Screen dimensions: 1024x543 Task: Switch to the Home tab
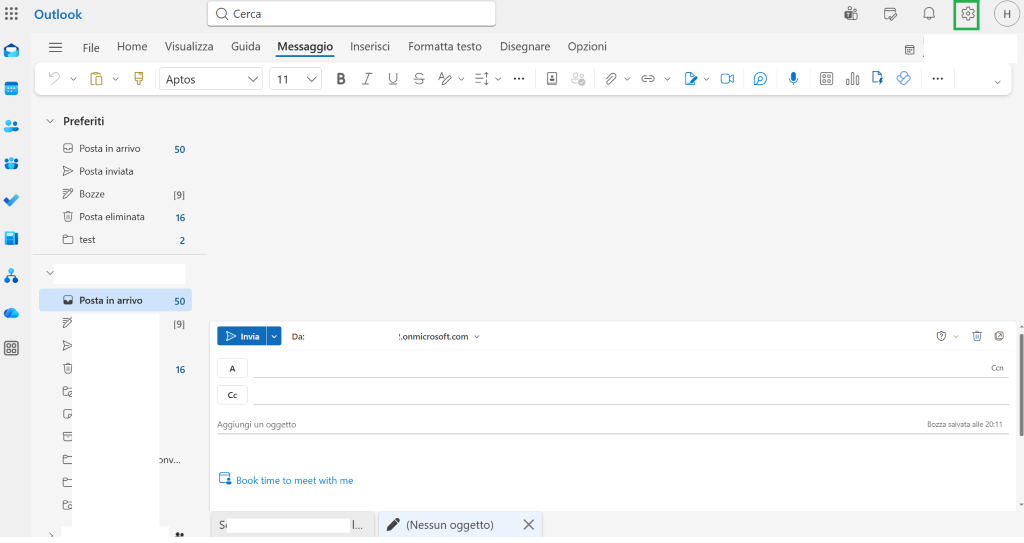pos(132,46)
